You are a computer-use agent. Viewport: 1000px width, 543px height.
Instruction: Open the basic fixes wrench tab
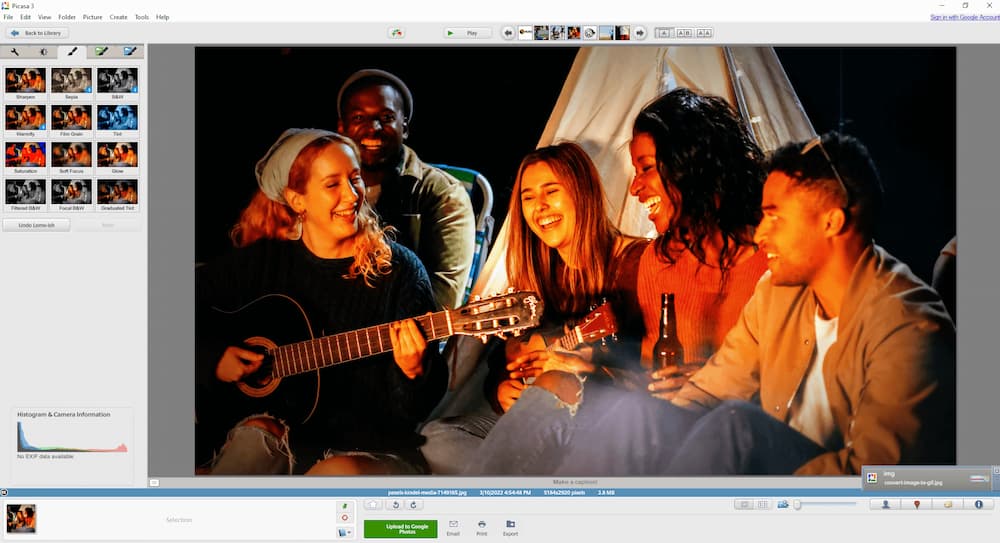pos(15,52)
